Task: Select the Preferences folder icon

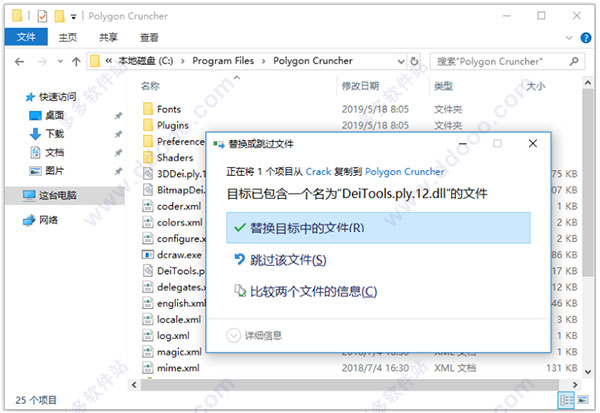Action: click(148, 141)
